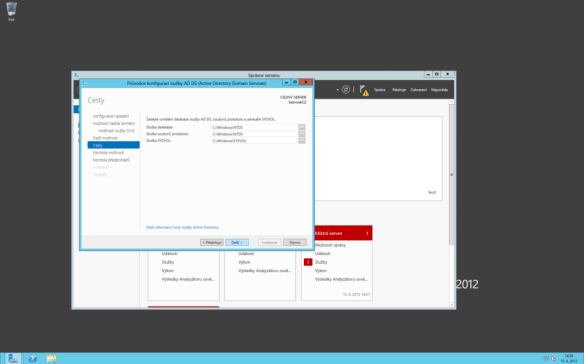Viewport: 584px width, 364px height.
Task: Open the Action Center flag in the tray
Action: tap(553, 358)
